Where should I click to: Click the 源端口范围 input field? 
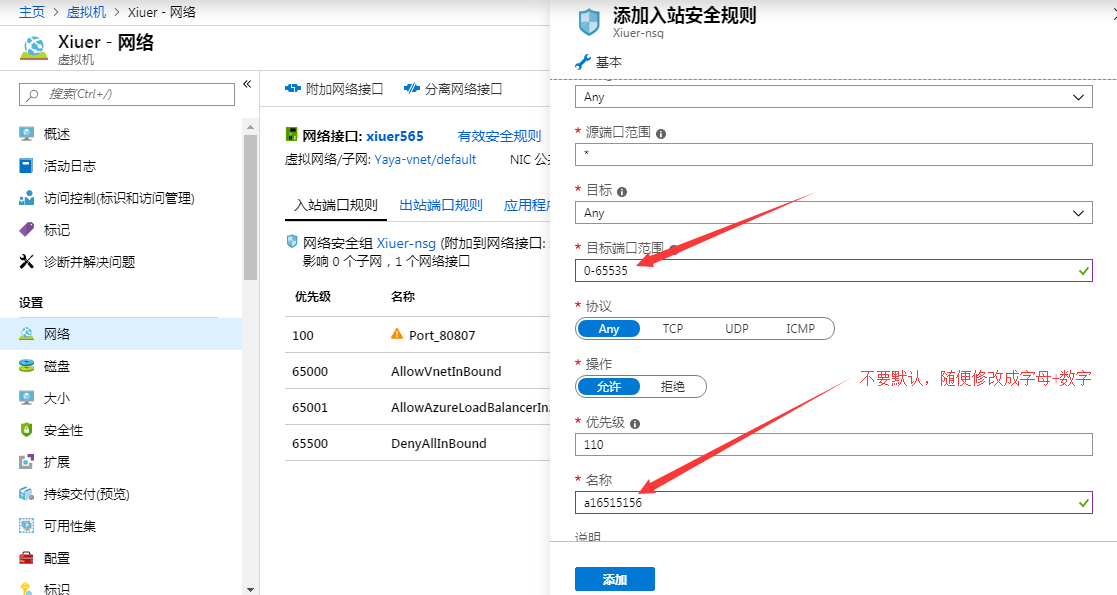coord(833,155)
